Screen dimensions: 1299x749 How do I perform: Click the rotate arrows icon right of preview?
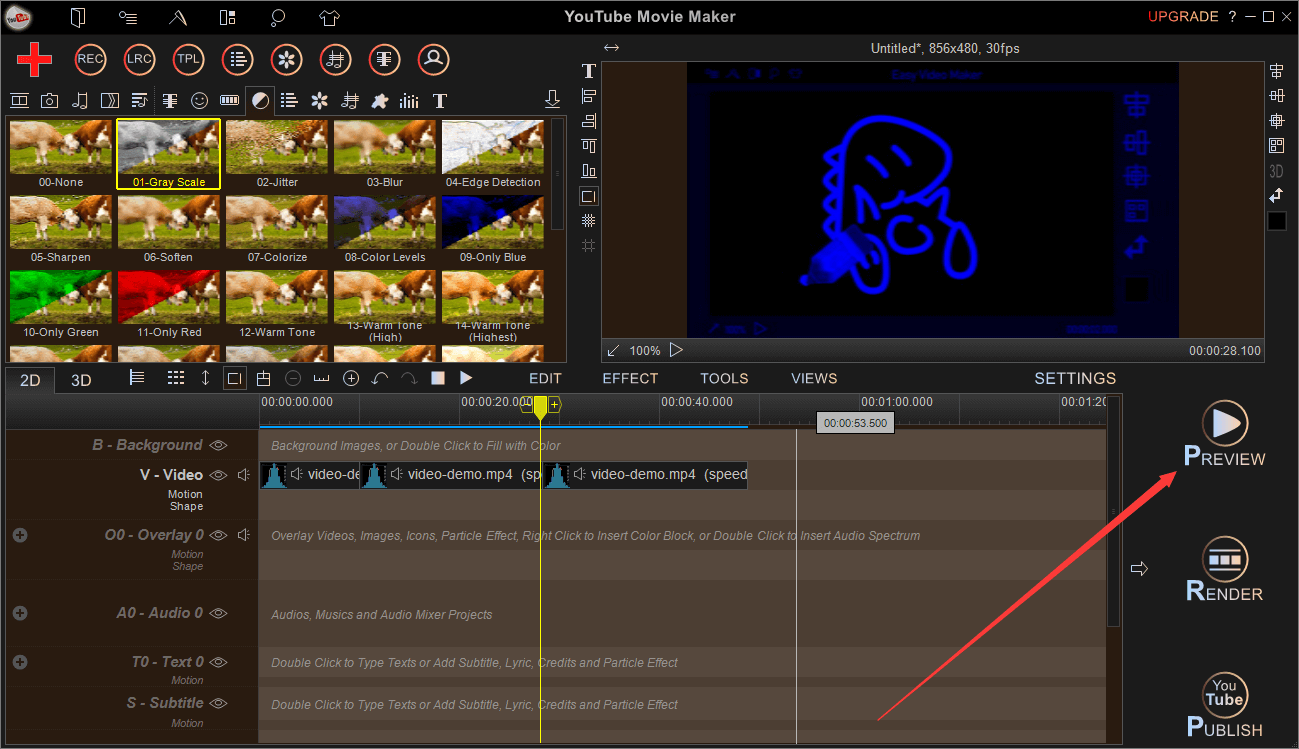pyautogui.click(x=1277, y=196)
